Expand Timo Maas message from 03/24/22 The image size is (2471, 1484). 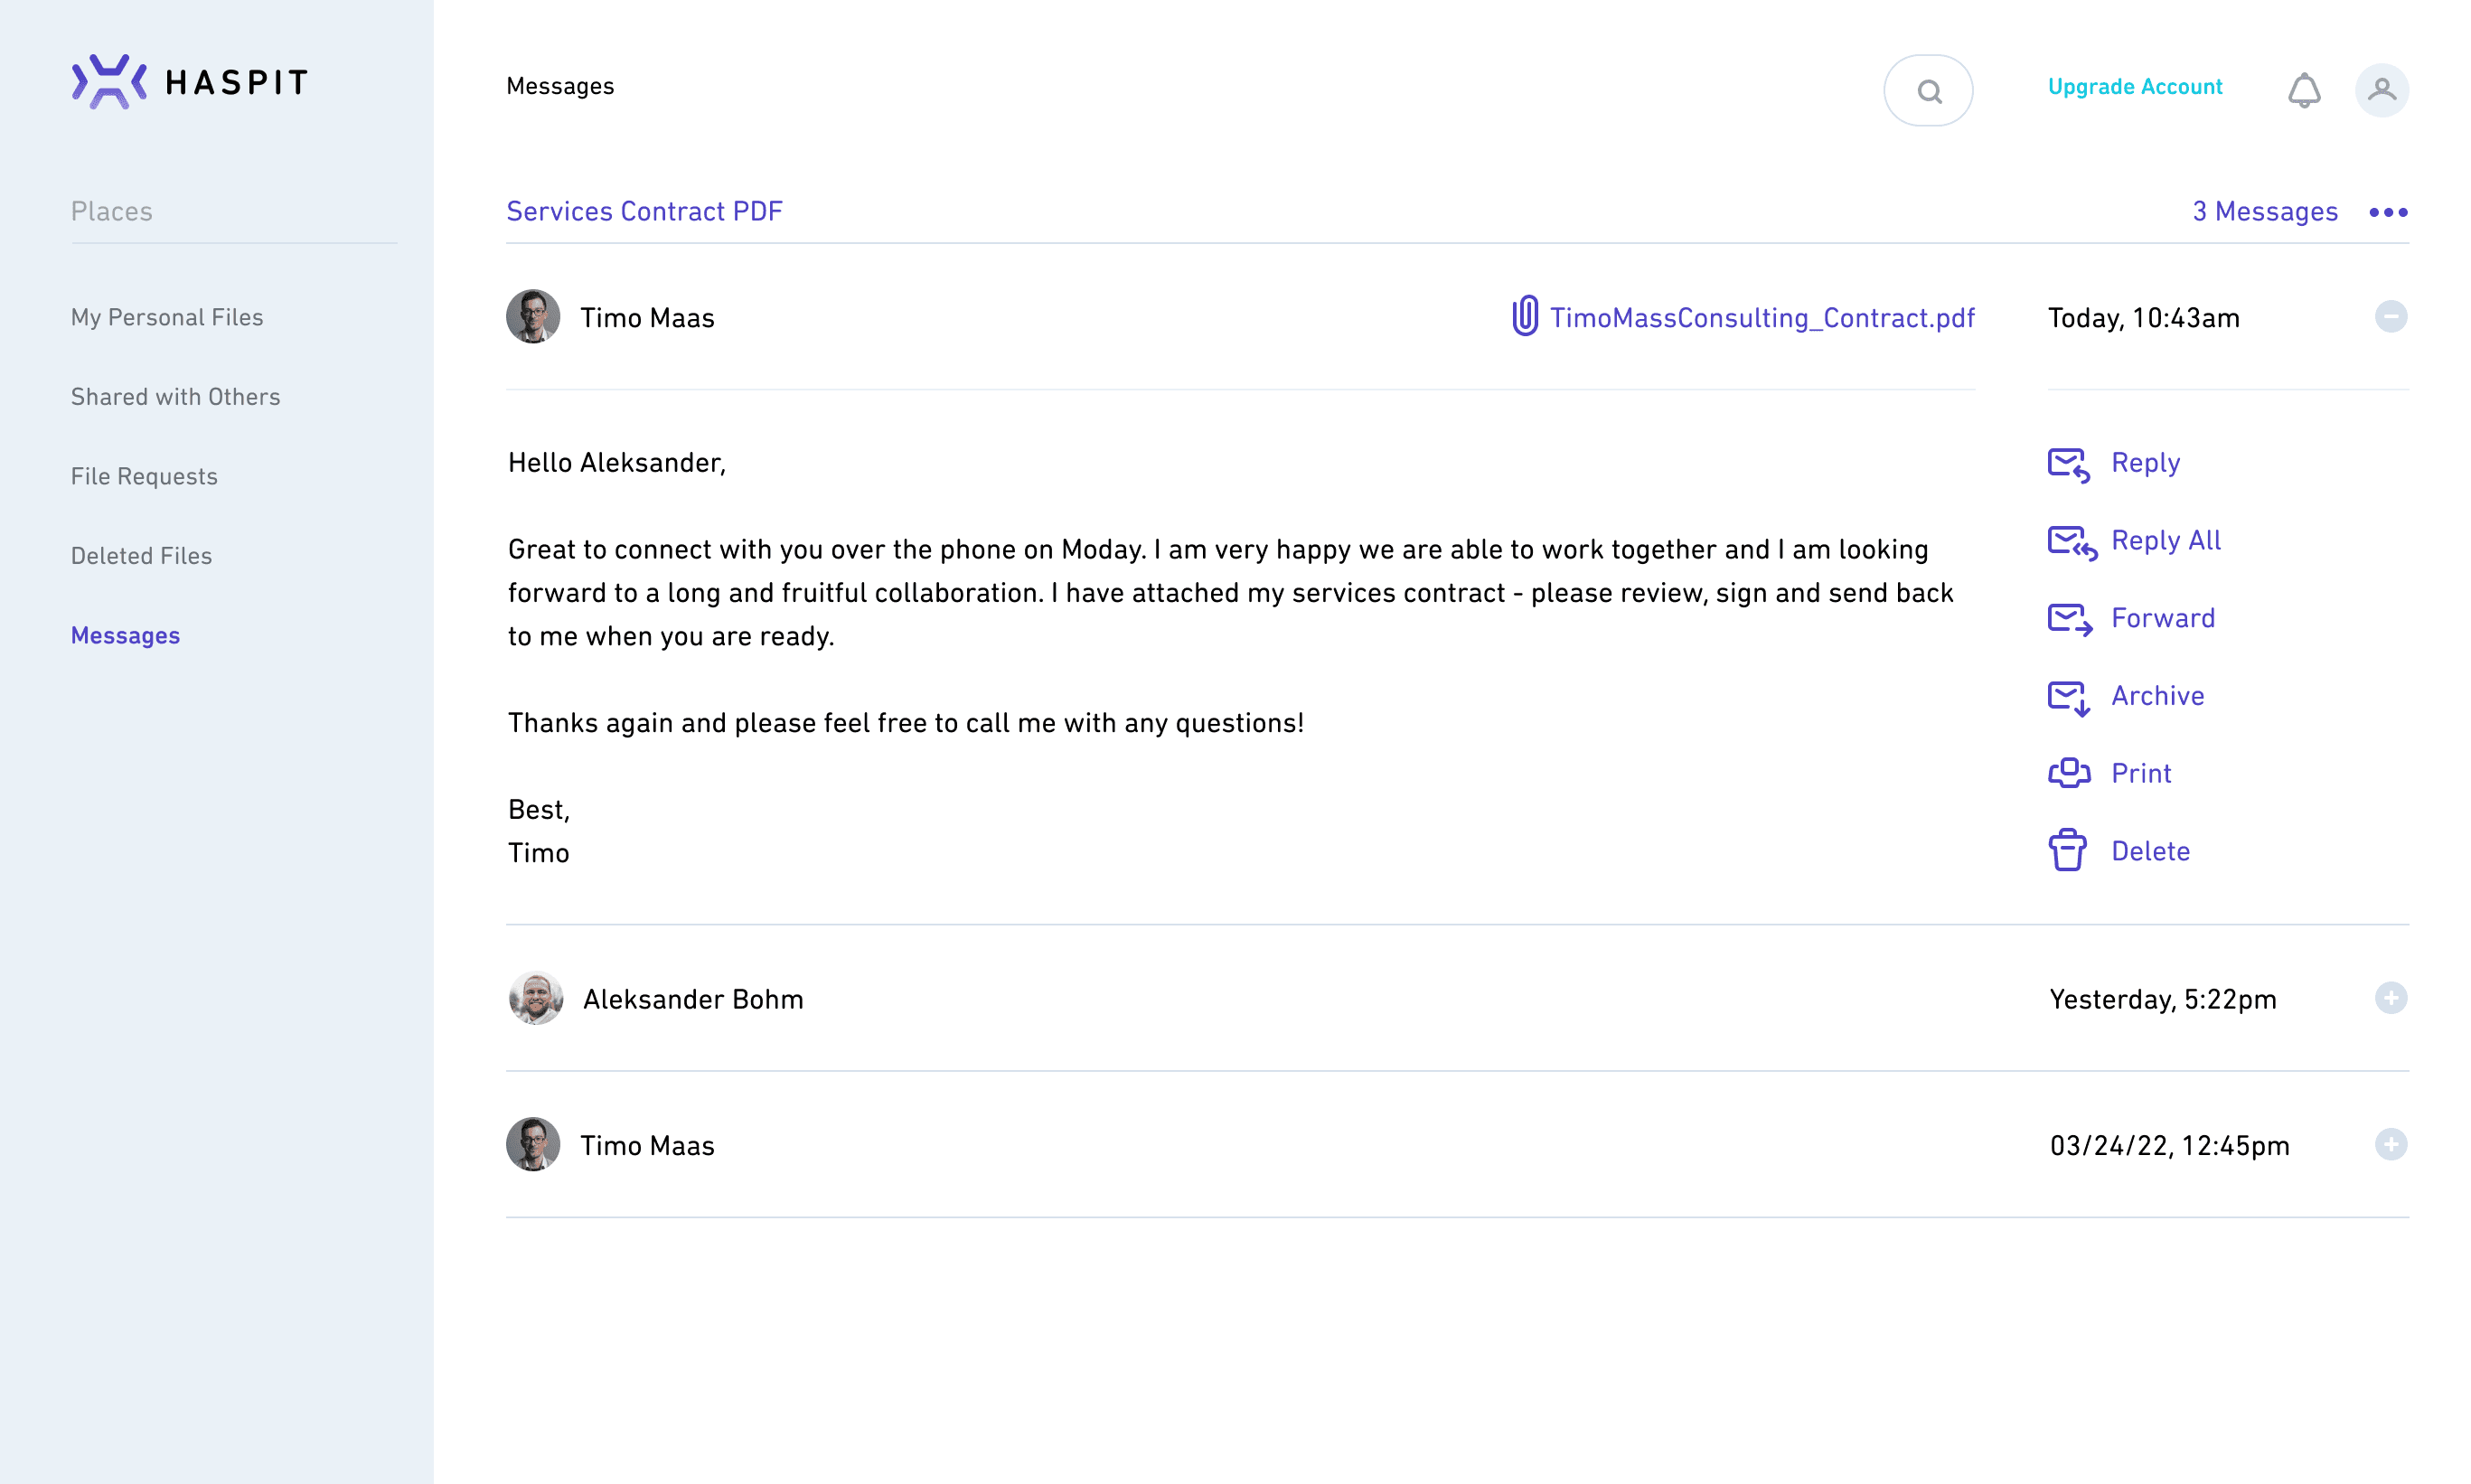pos(2390,1144)
